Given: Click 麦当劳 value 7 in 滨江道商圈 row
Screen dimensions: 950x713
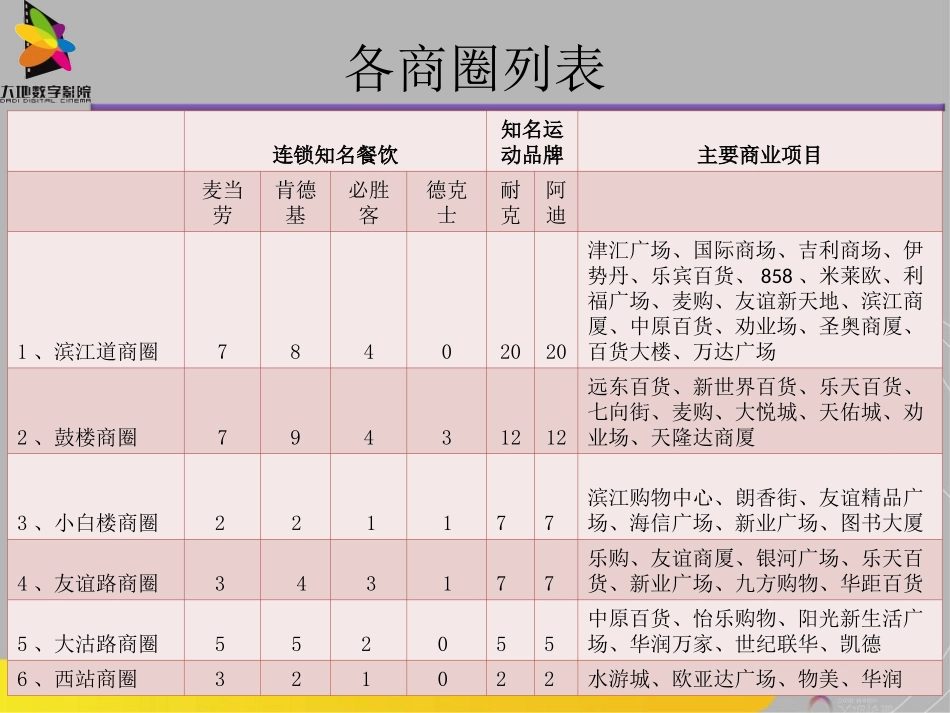Looking at the screenshot, I should 222,352.
